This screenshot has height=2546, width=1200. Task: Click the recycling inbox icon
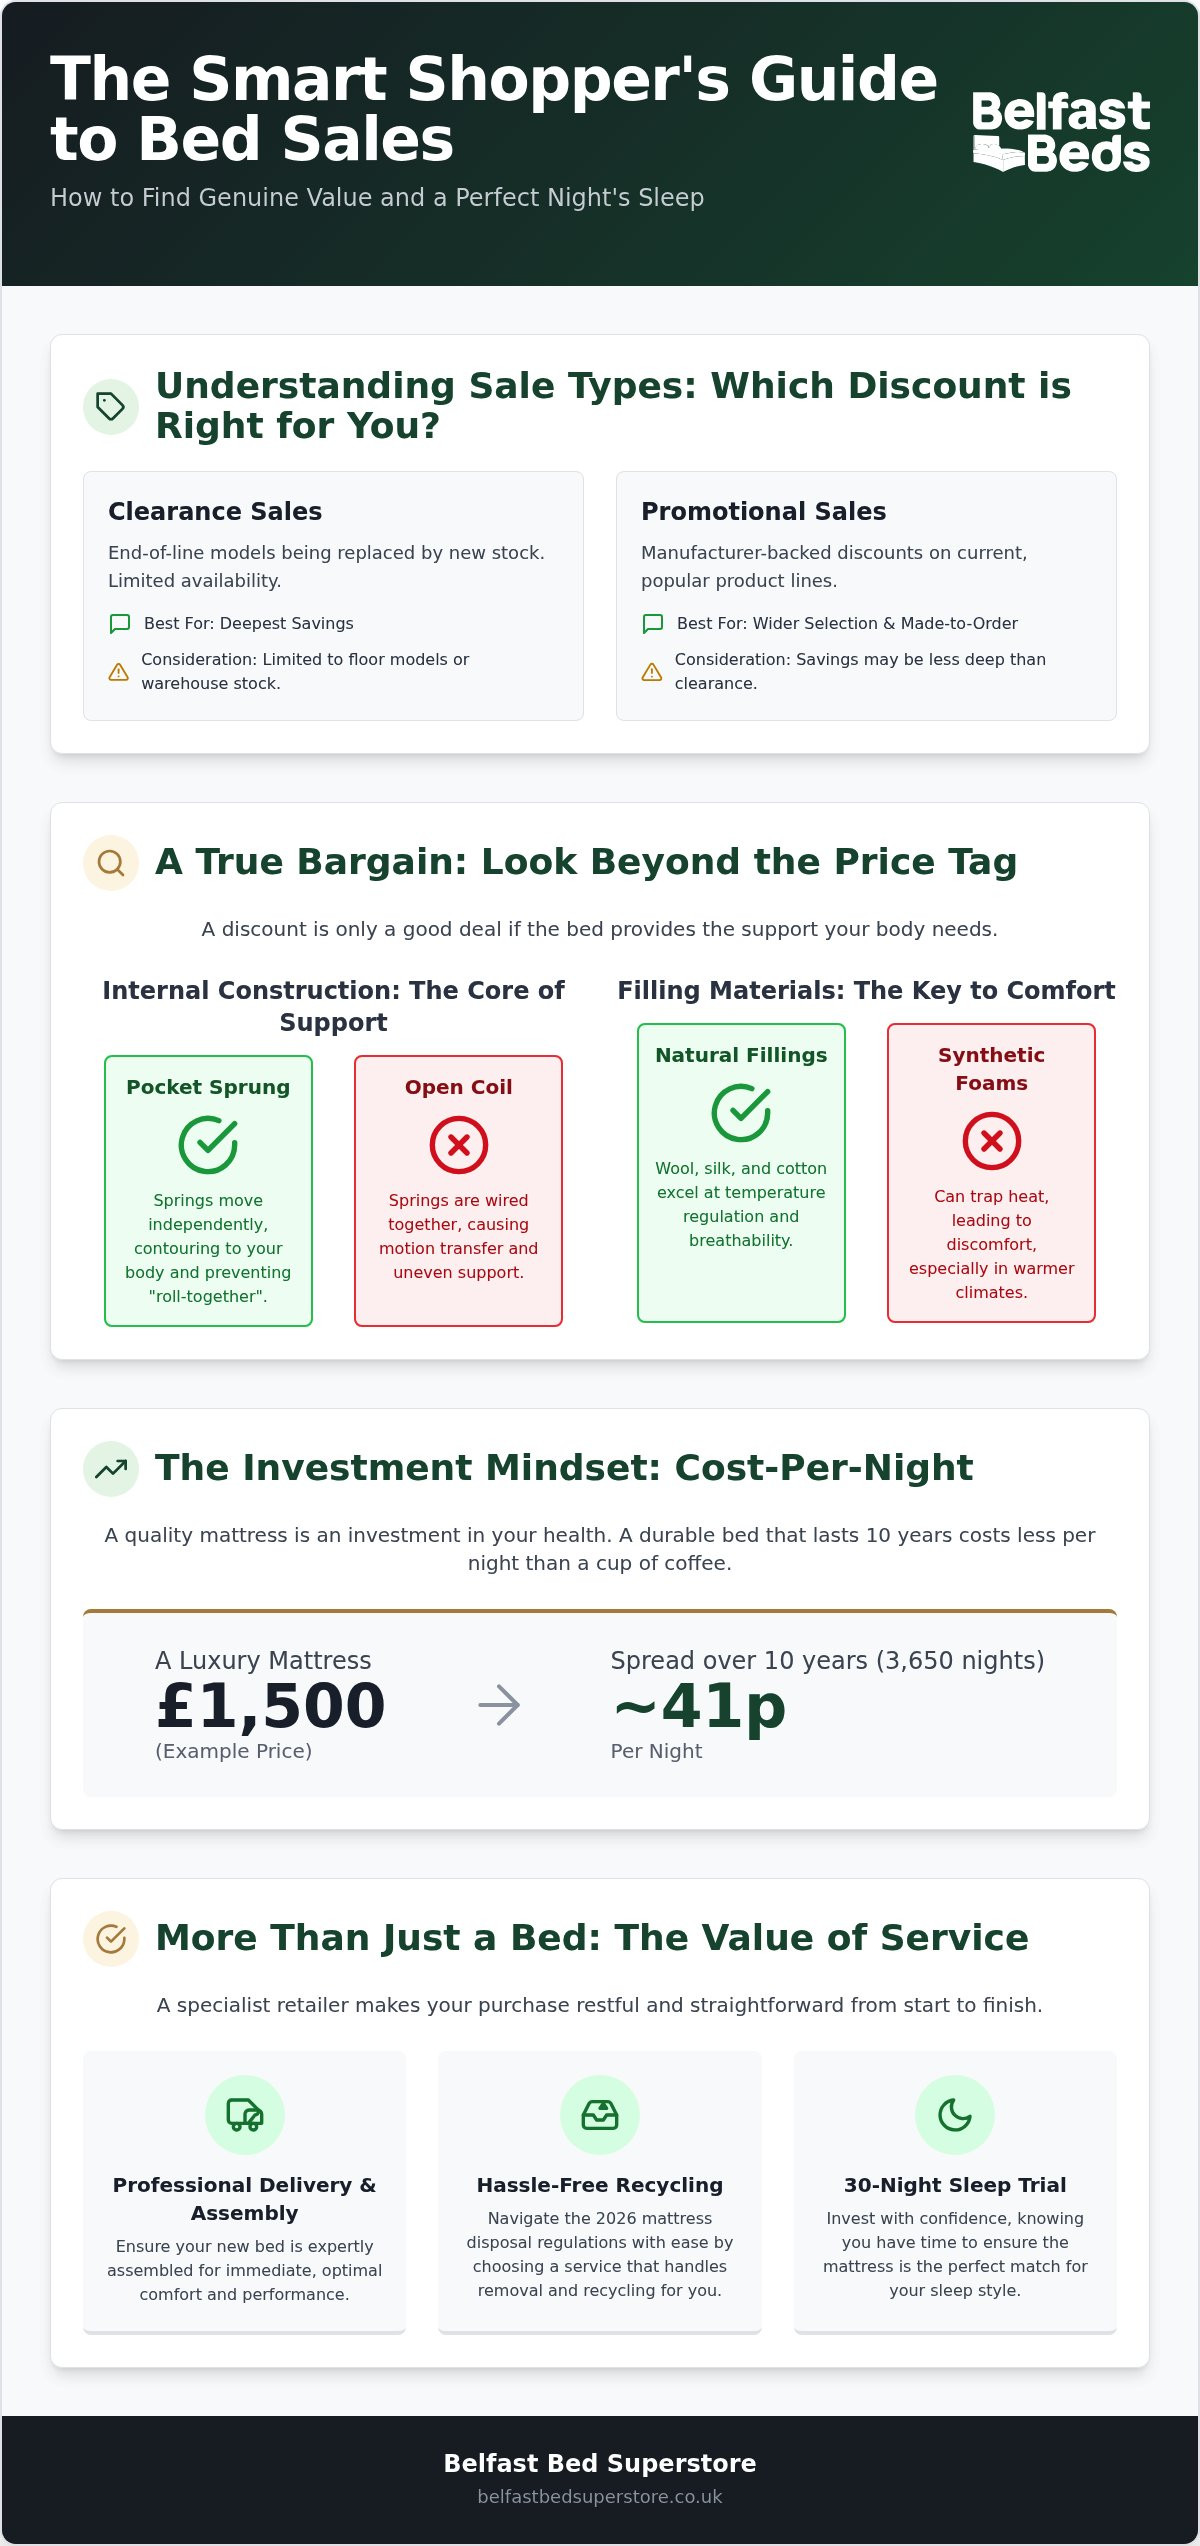point(600,2114)
